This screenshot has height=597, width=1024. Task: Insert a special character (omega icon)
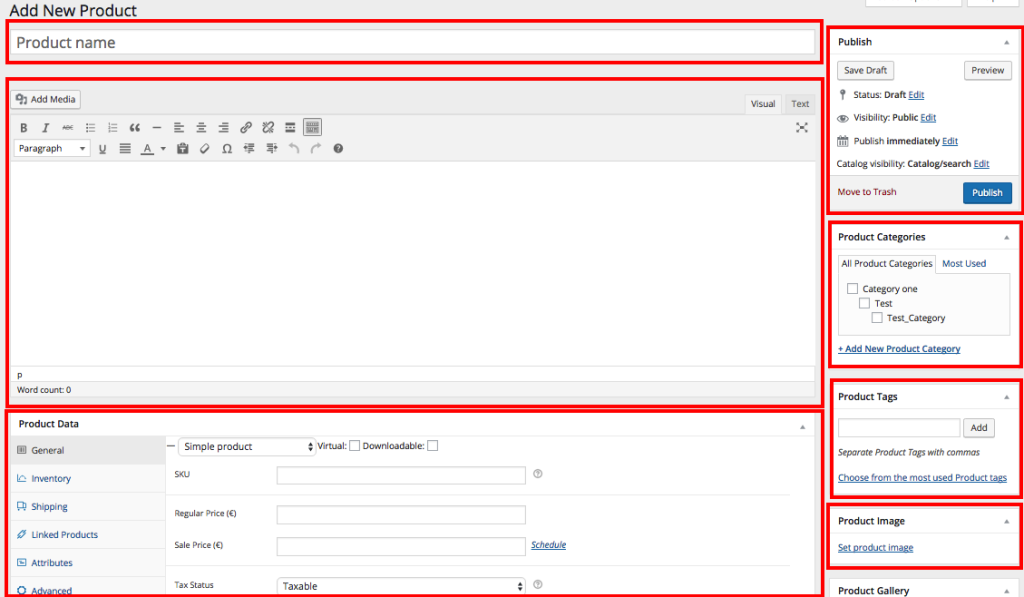(227, 149)
